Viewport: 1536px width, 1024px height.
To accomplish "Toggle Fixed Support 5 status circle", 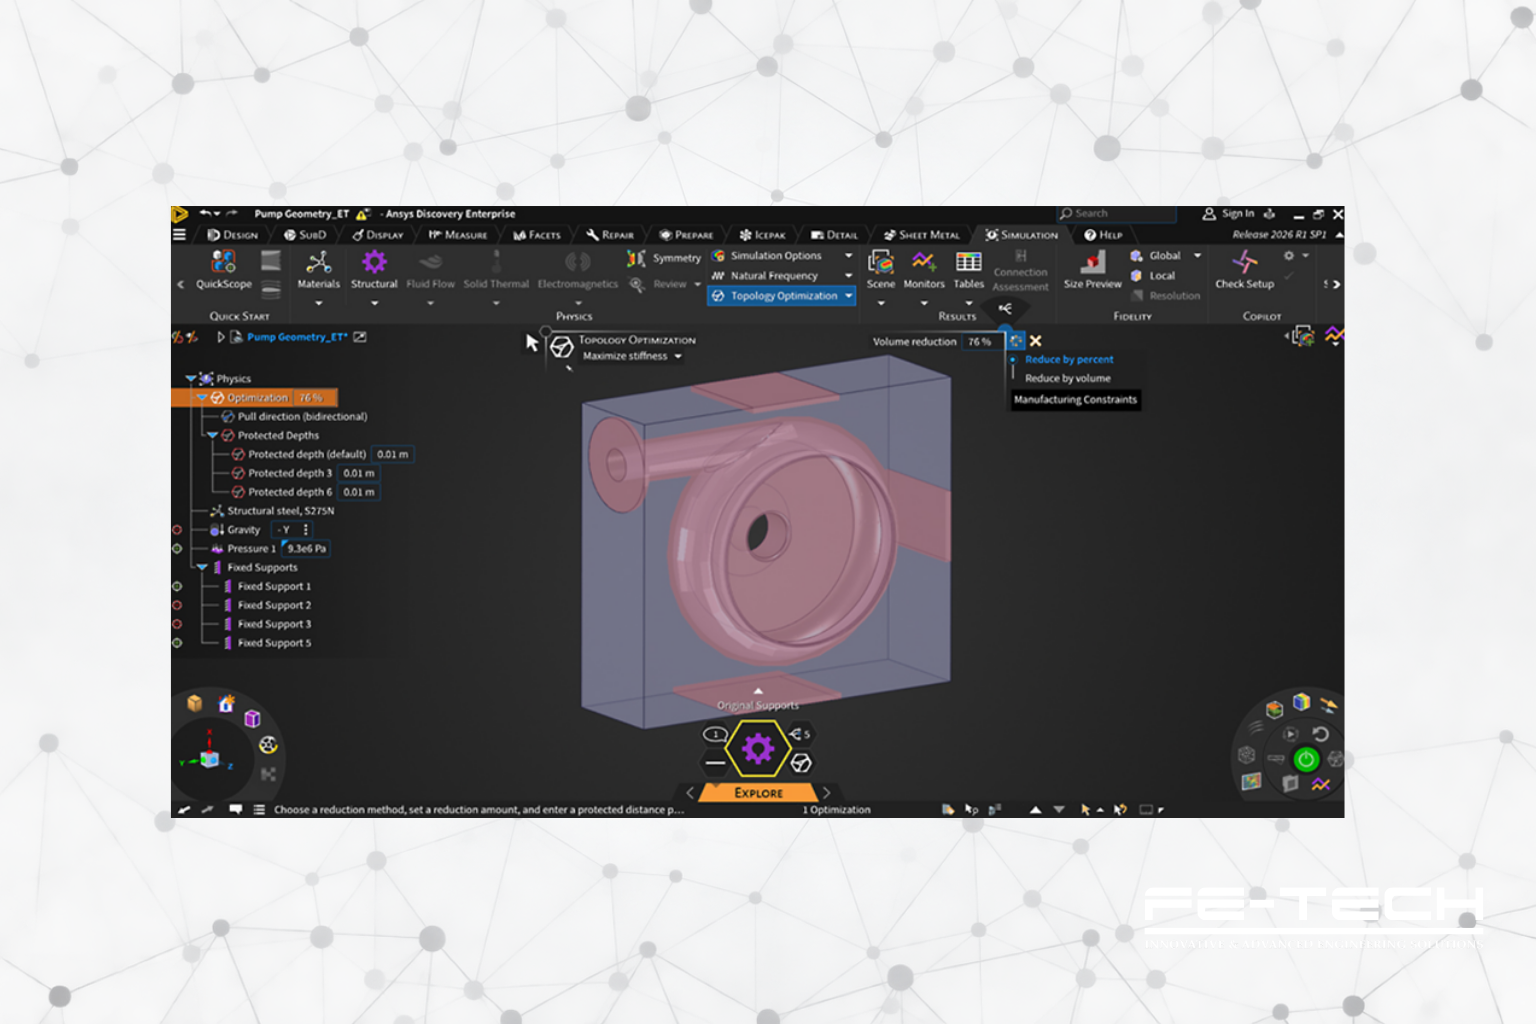I will point(177,643).
